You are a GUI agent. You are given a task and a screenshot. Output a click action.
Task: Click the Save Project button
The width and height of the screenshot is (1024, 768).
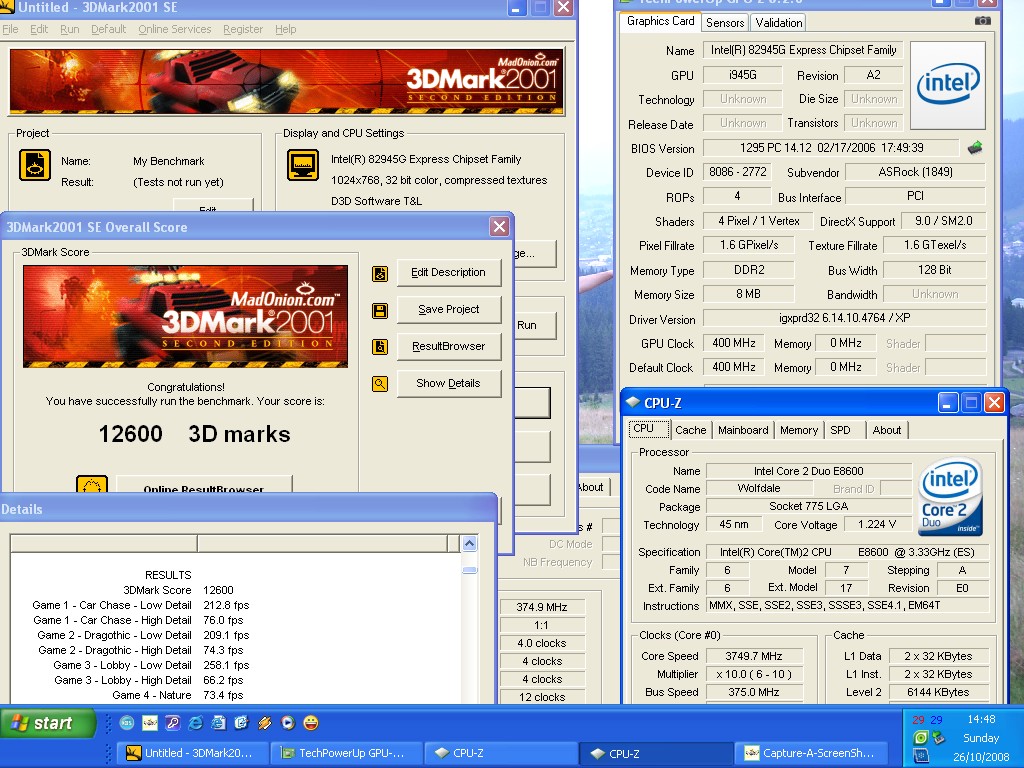point(449,310)
